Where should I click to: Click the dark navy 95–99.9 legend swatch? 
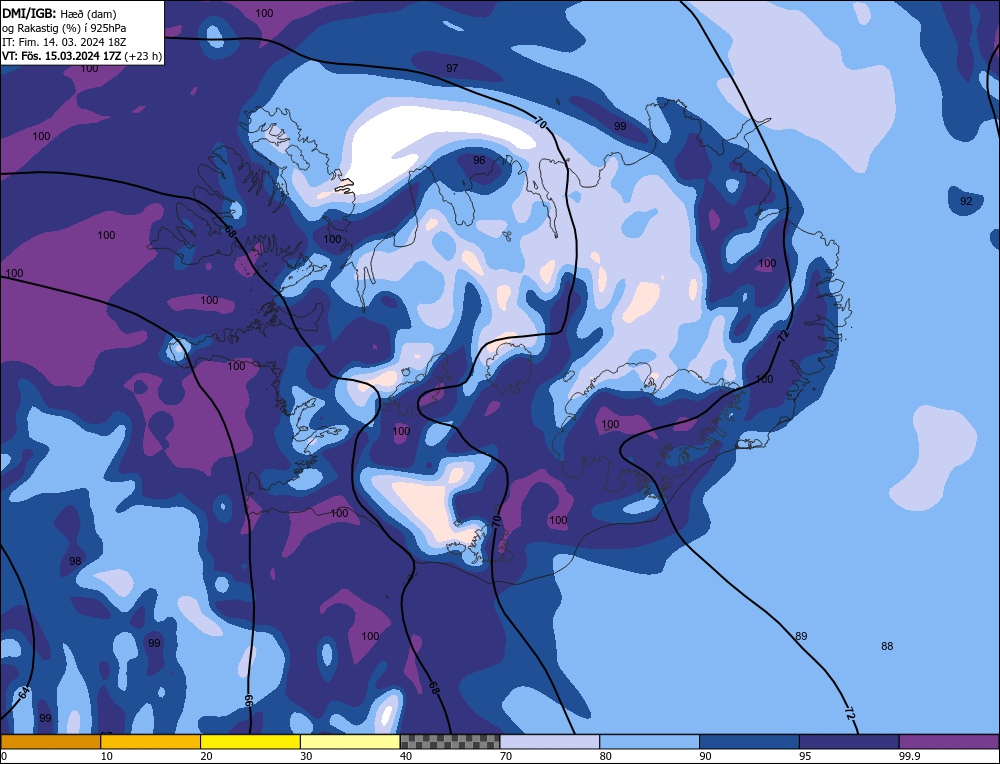pos(849,742)
